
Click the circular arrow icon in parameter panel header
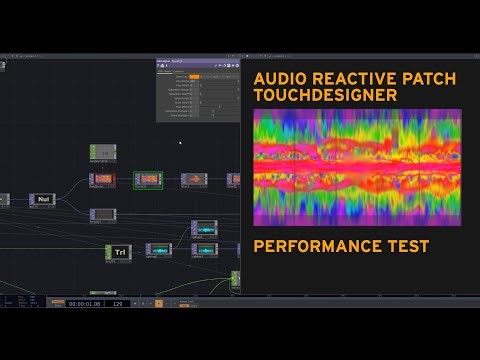(x=224, y=65)
